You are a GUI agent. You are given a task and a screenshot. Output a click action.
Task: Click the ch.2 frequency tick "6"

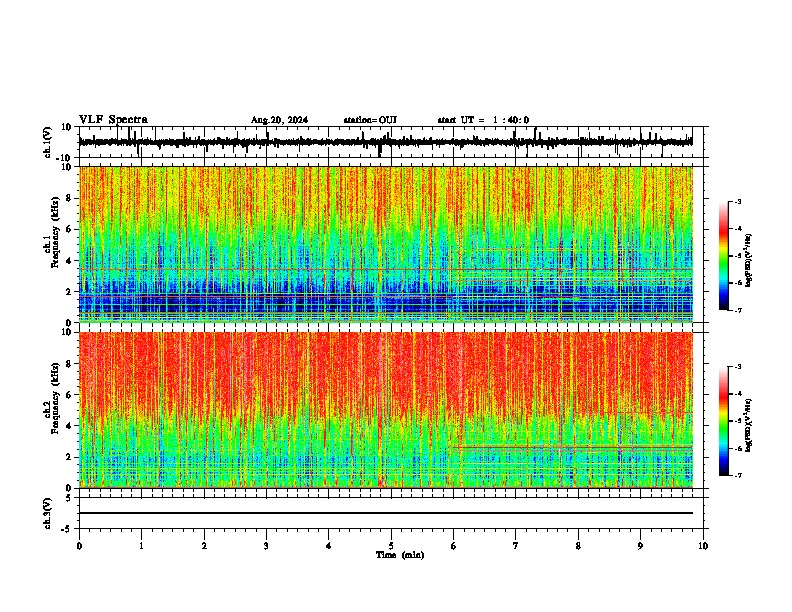tap(70, 395)
